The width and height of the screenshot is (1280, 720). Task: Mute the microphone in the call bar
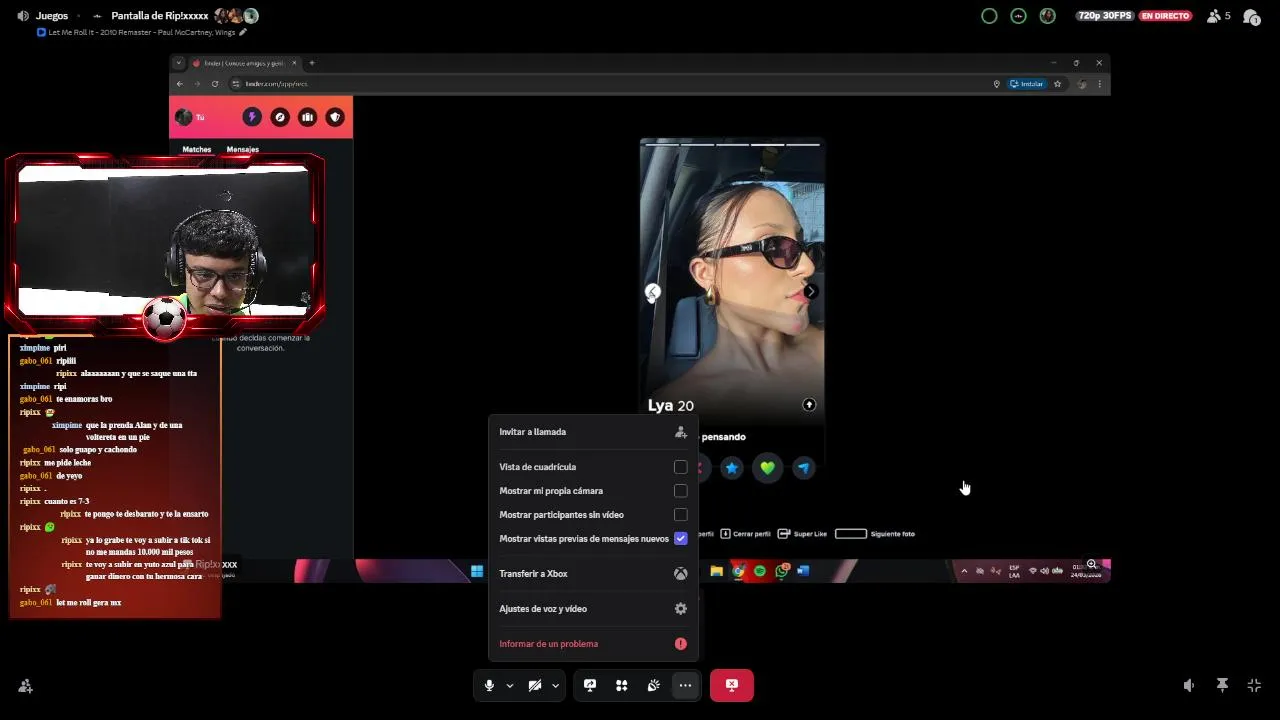489,686
